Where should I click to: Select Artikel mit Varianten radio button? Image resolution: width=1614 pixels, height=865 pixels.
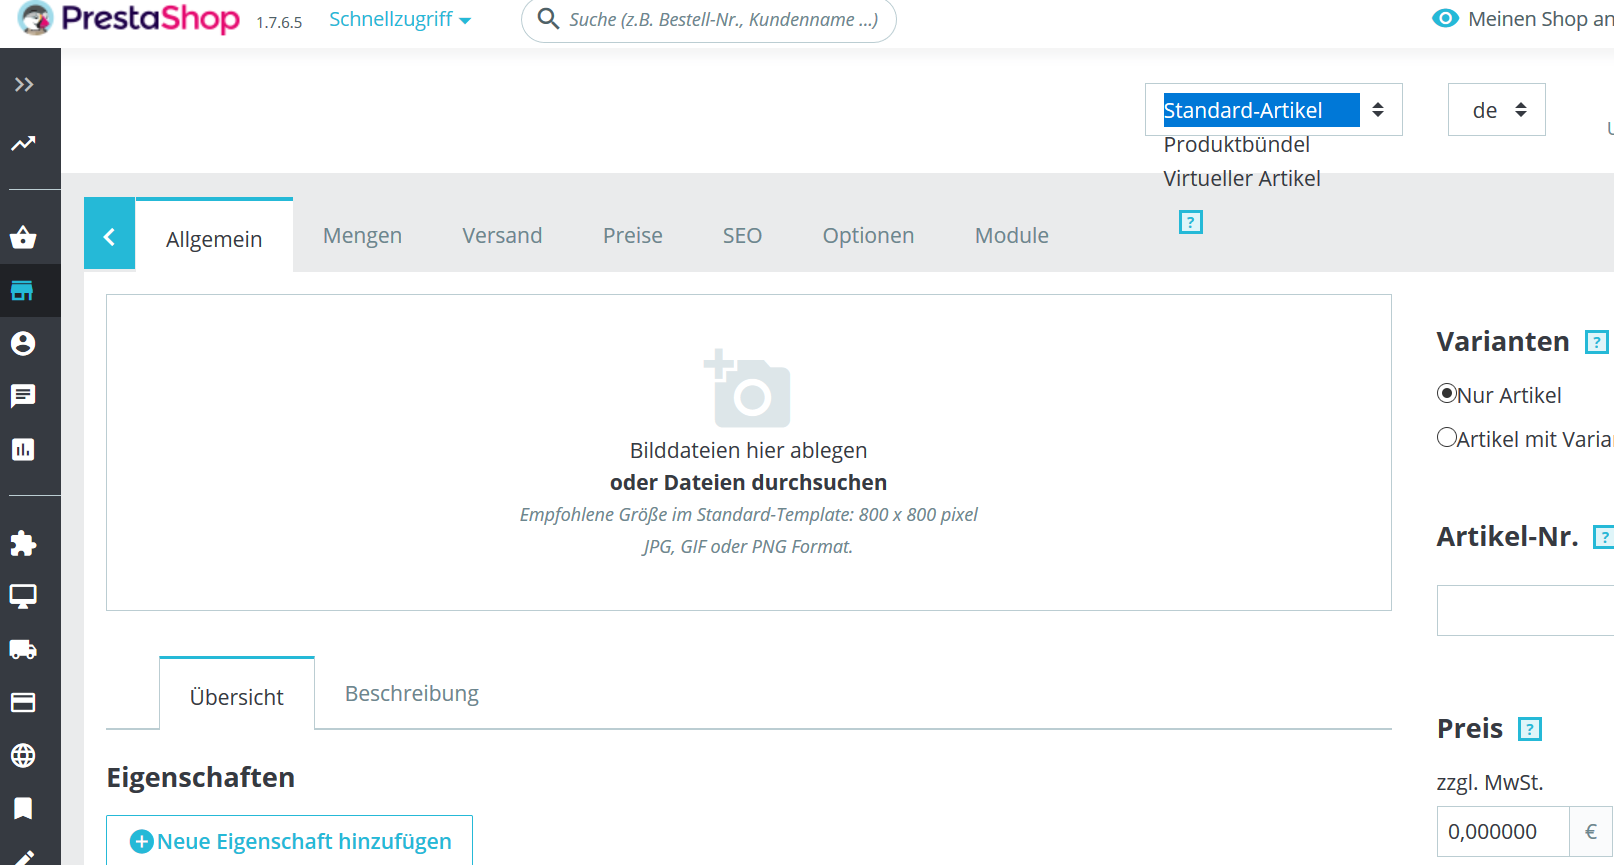(1446, 437)
